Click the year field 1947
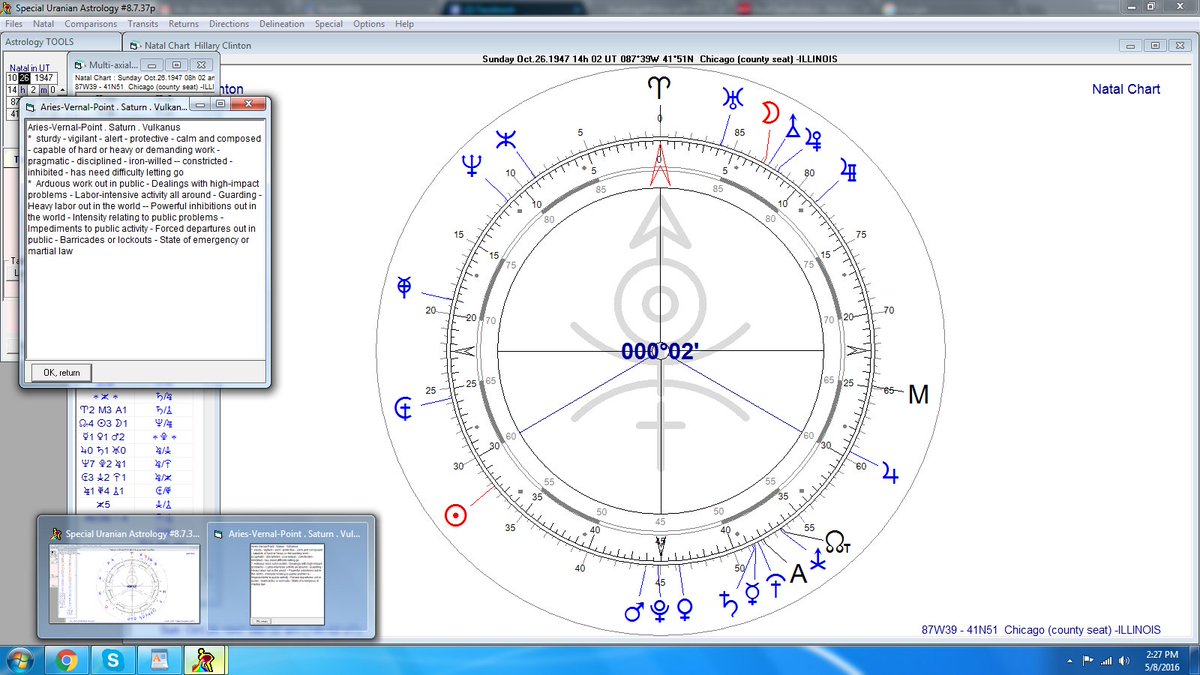The image size is (1200, 675). coord(44,78)
